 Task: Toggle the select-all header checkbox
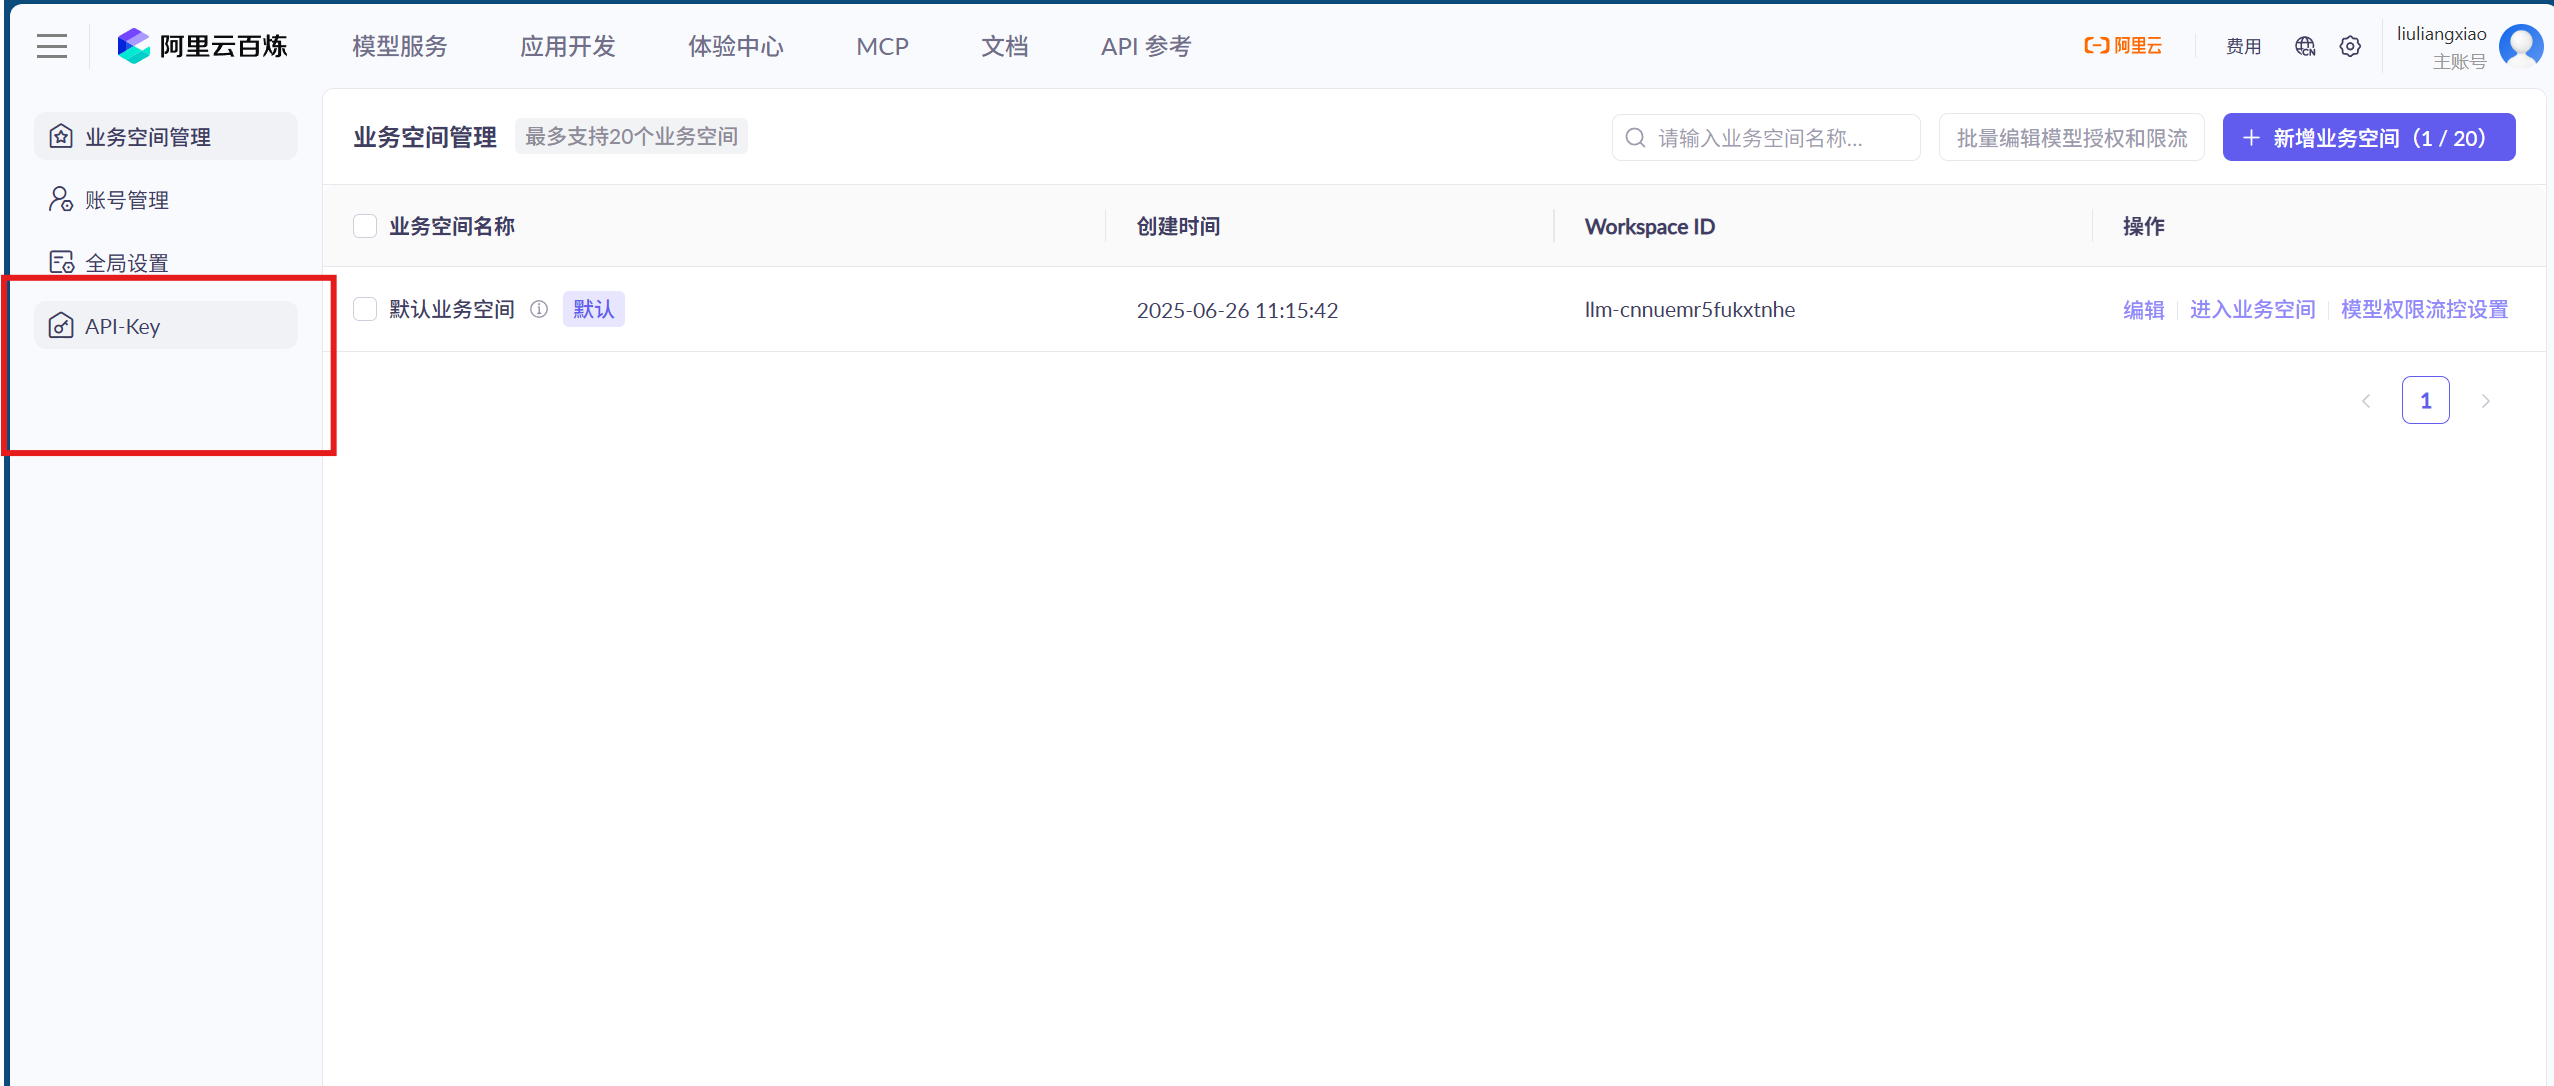tap(365, 226)
